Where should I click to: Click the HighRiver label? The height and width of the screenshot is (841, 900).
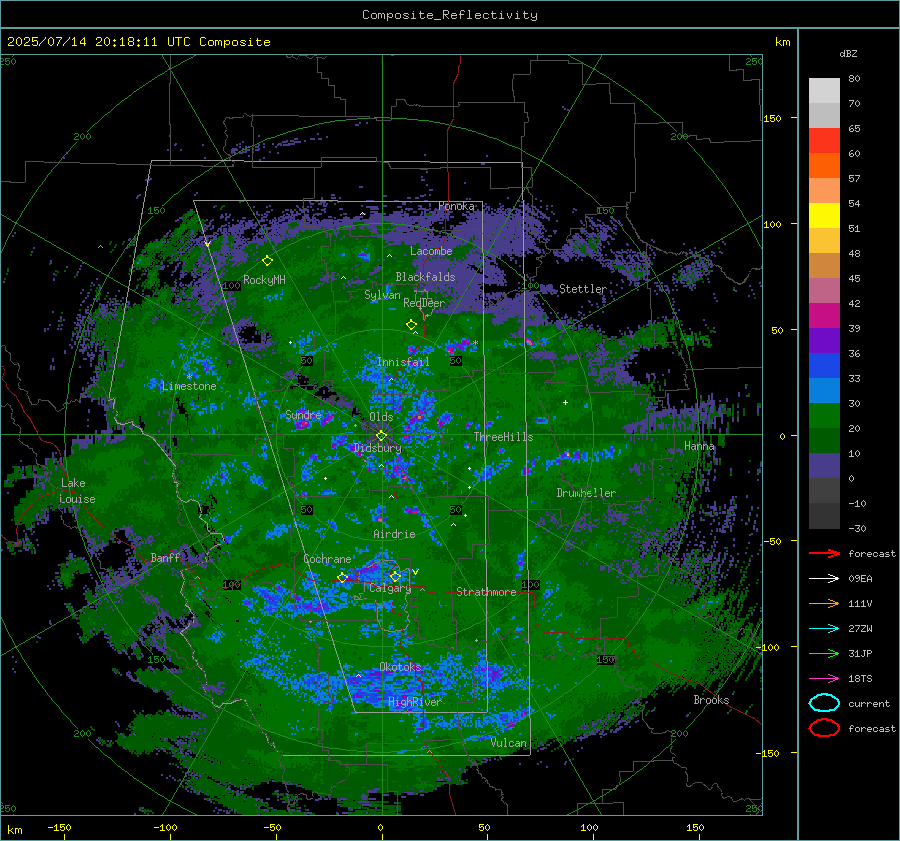pyautogui.click(x=414, y=702)
